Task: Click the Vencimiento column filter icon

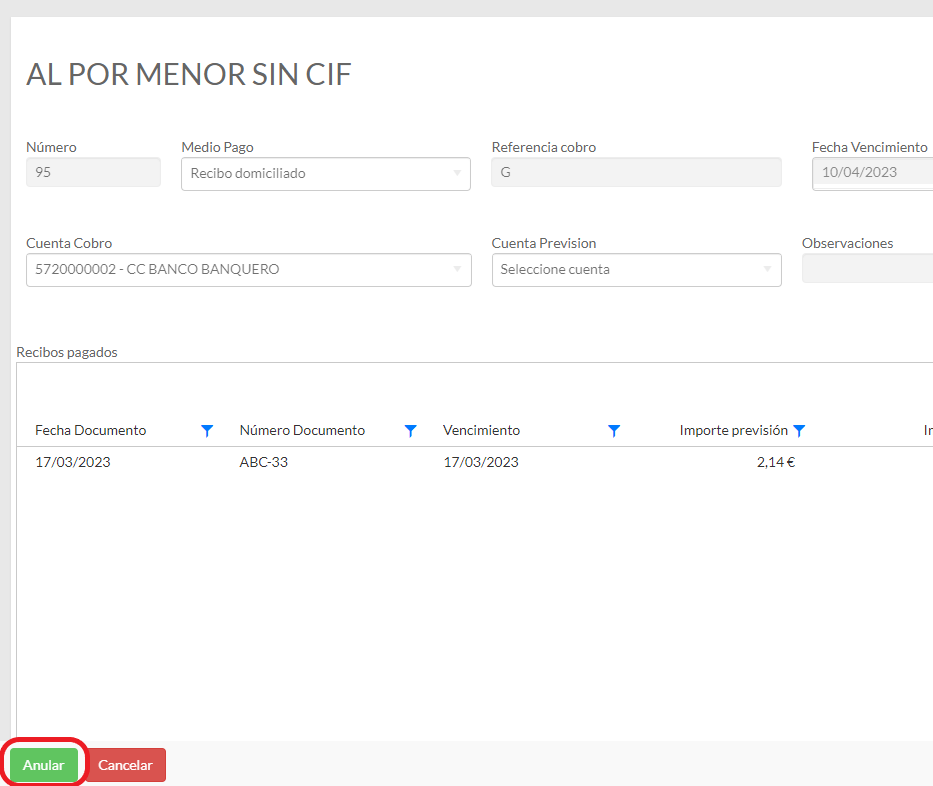Action: click(614, 431)
